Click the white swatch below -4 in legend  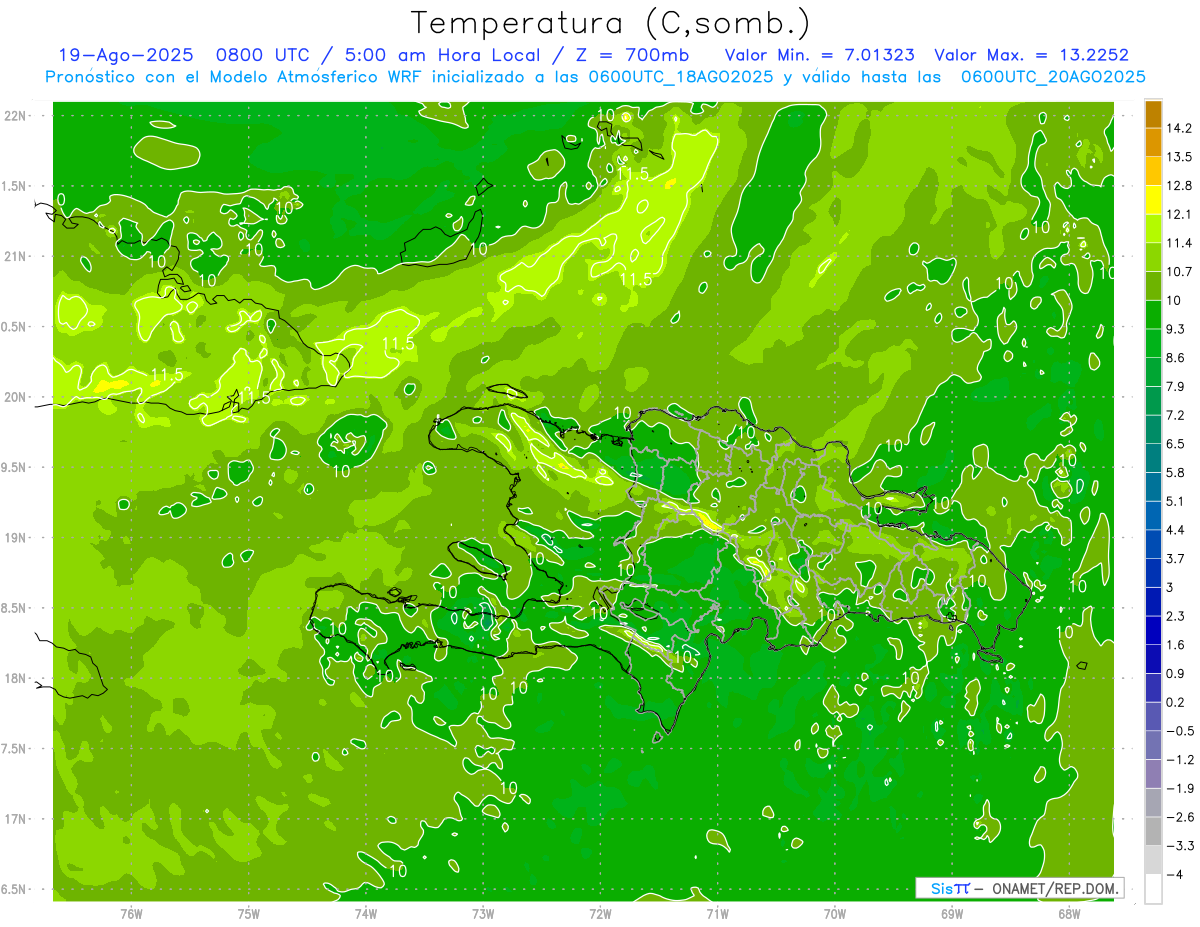[x=1153, y=889]
